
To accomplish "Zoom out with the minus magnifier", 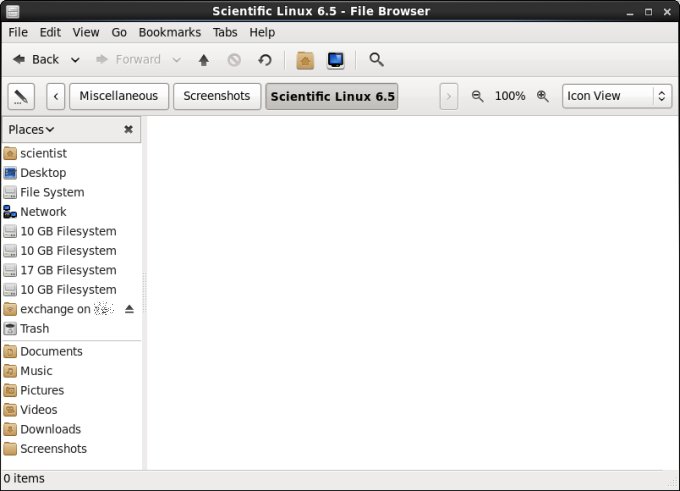I will pos(477,96).
